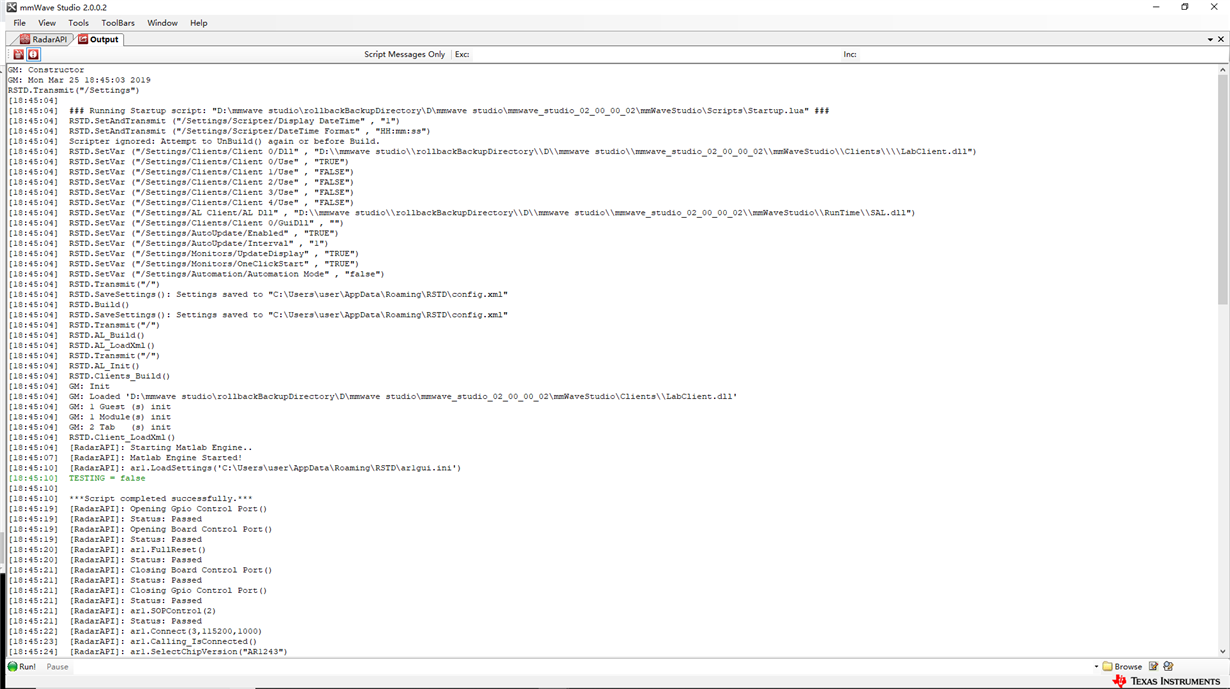Click the script search/edit icon beside Browse
This screenshot has height=689, width=1230.
click(x=1168, y=666)
